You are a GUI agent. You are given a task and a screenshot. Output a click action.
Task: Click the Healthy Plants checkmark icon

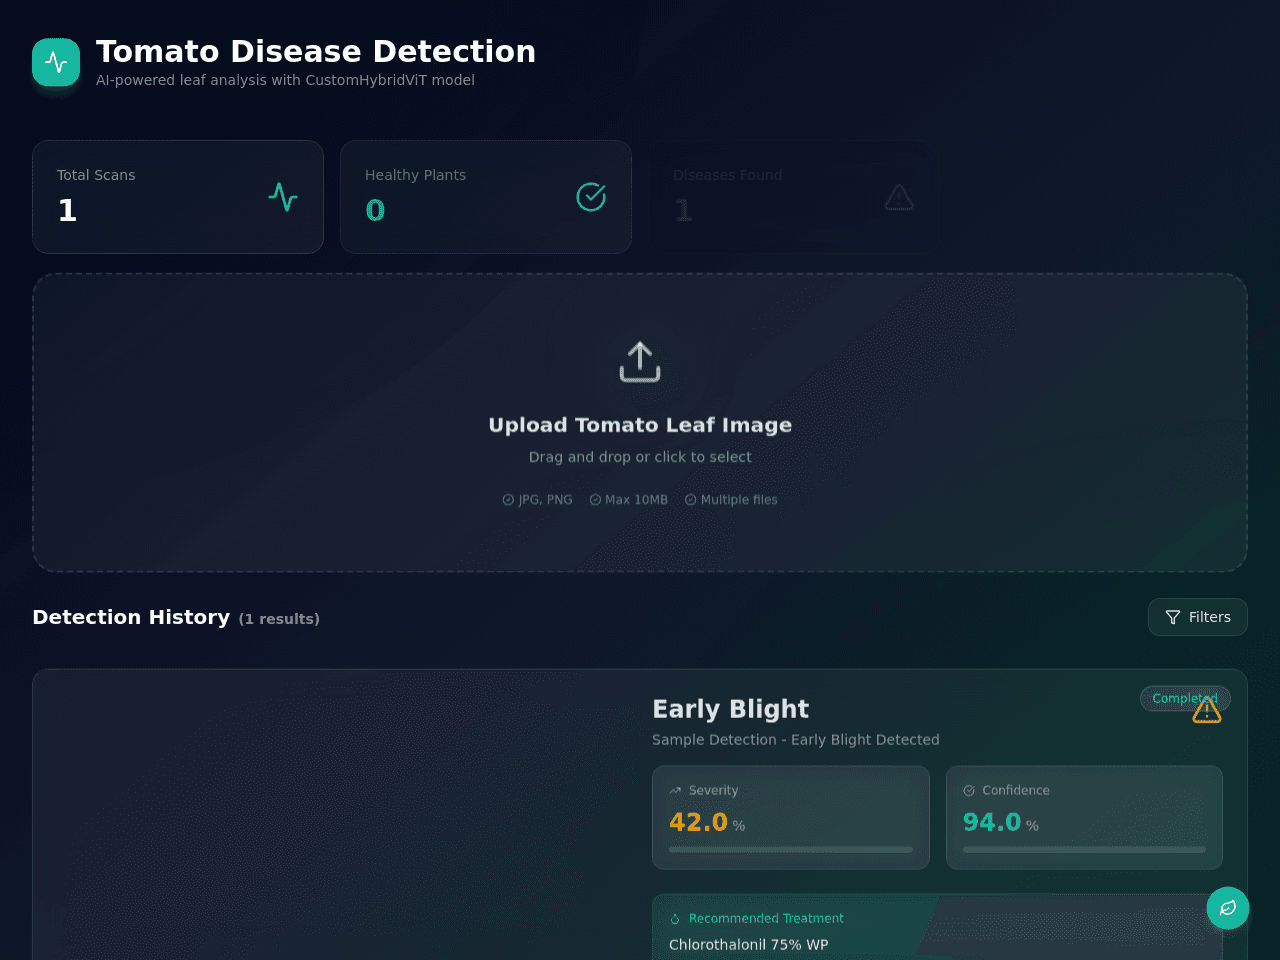[x=591, y=197]
